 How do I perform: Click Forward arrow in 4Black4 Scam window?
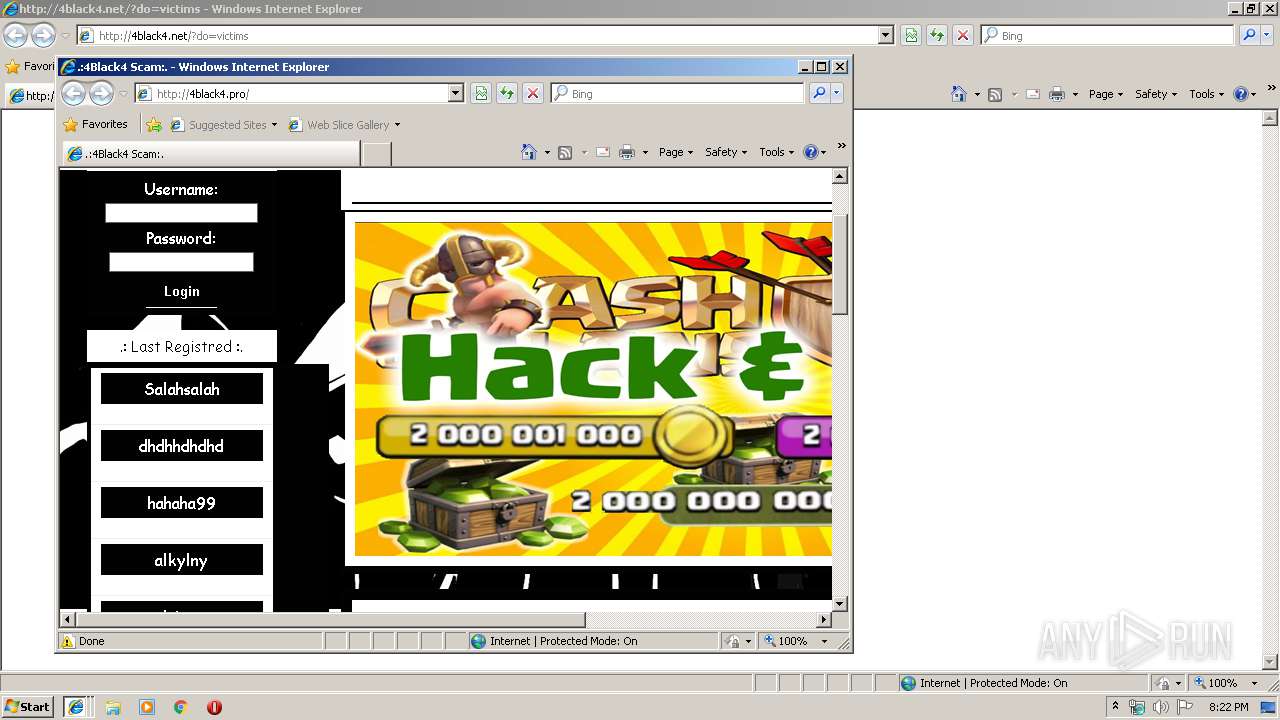pyautogui.click(x=101, y=94)
